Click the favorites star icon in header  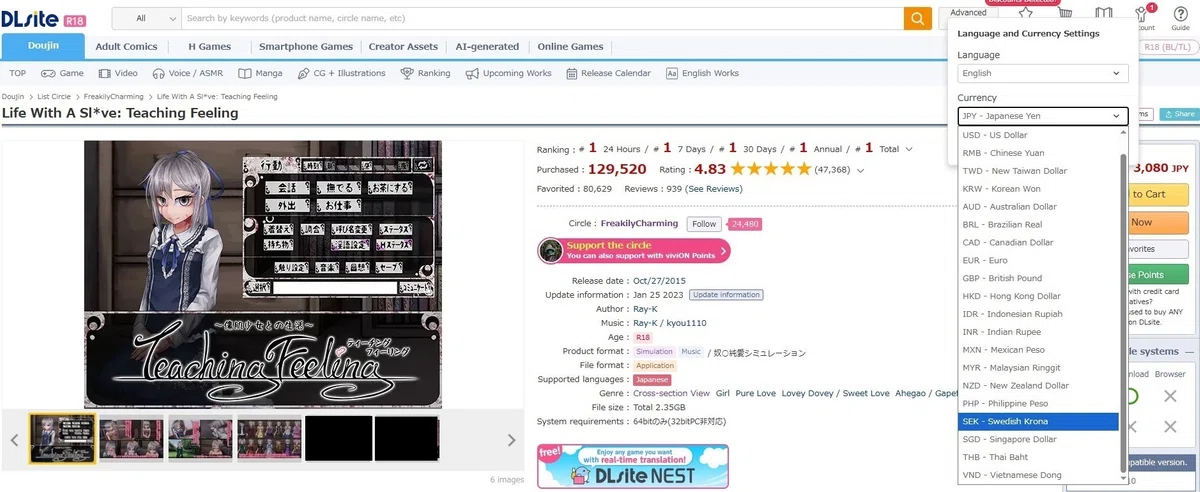coord(1025,14)
